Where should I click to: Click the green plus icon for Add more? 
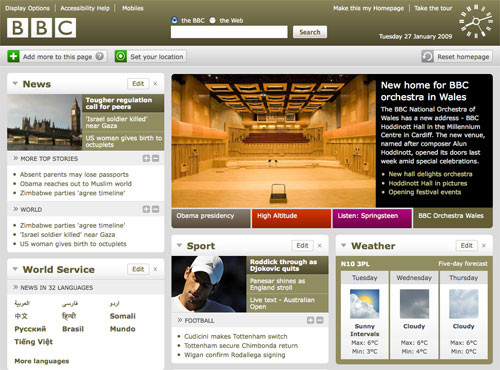coord(13,56)
